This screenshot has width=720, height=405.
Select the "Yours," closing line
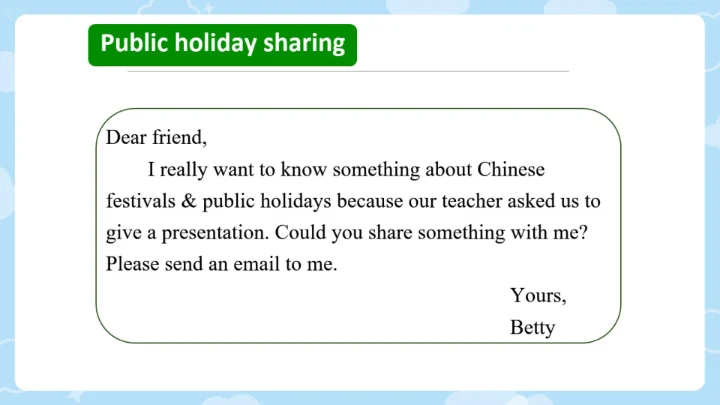(x=538, y=295)
